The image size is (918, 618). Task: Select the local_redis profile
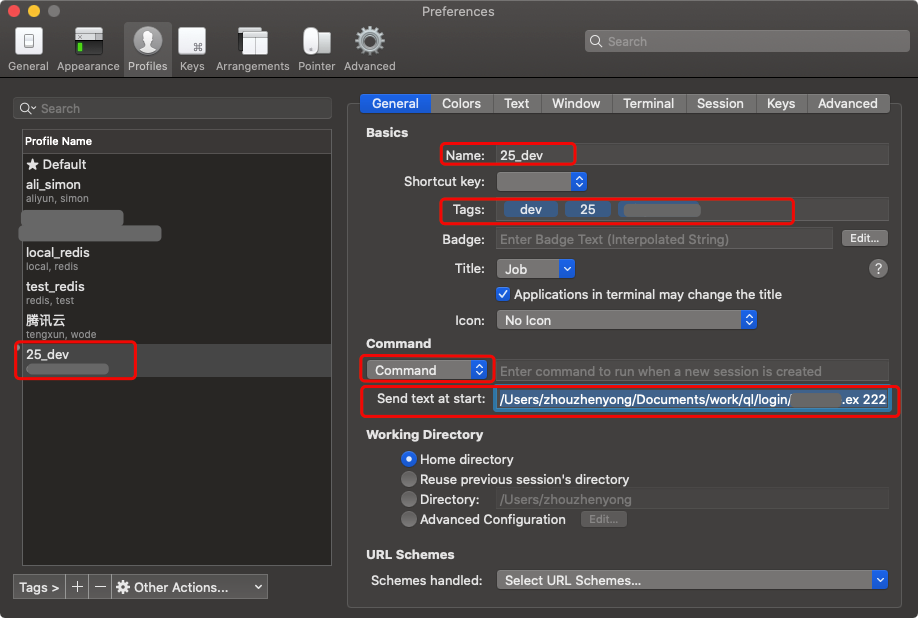(x=177, y=259)
